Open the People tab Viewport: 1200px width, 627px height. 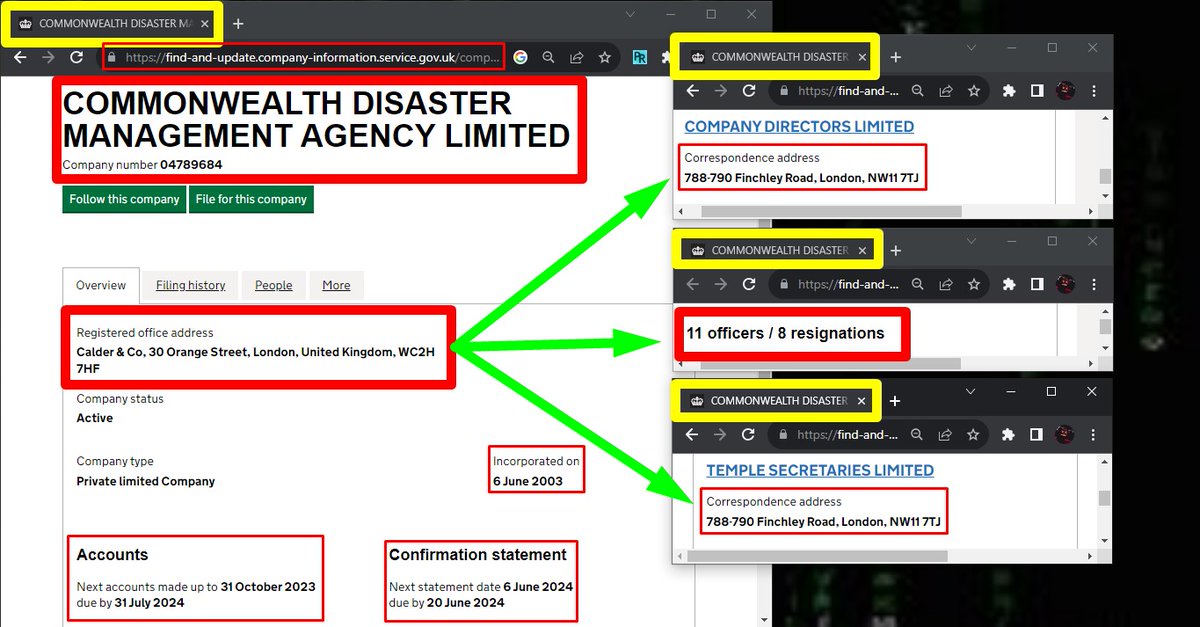pos(273,285)
